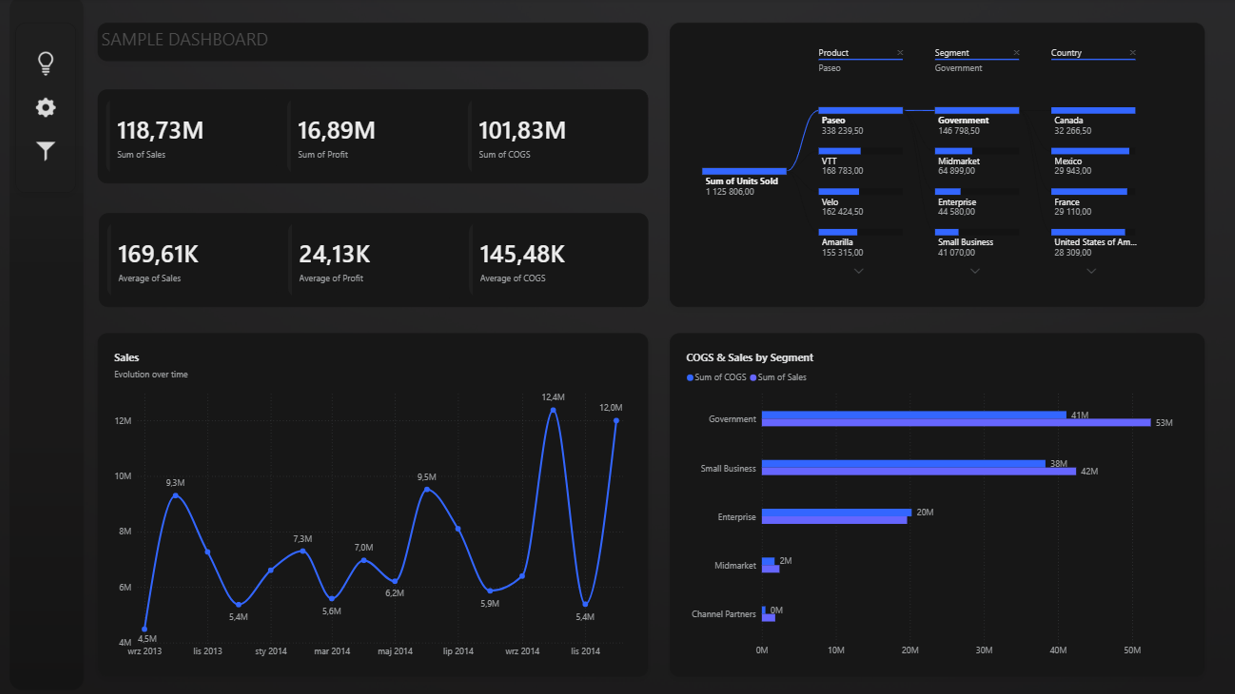Select the Amarilla product node
1235x694 pixels.
tap(860, 244)
